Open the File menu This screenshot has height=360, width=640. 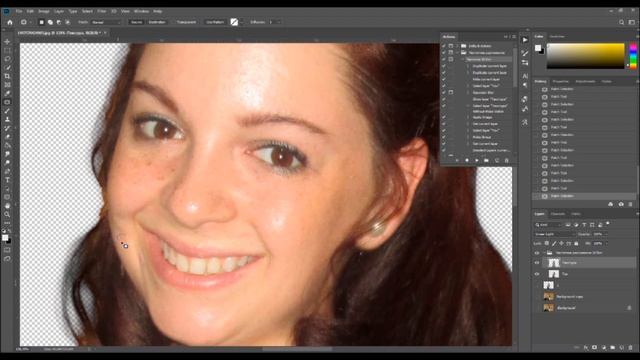click(x=19, y=11)
